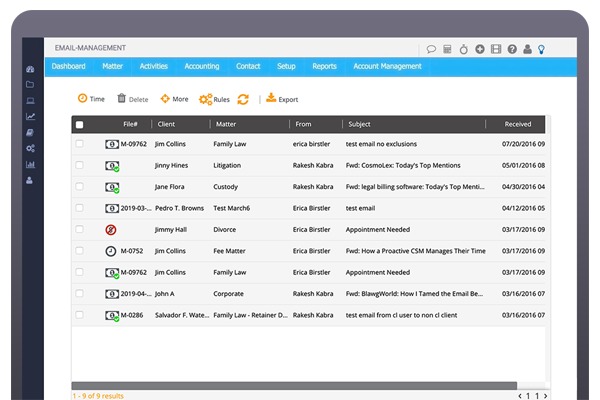Expand the More options button
The image size is (600, 400).
174,99
